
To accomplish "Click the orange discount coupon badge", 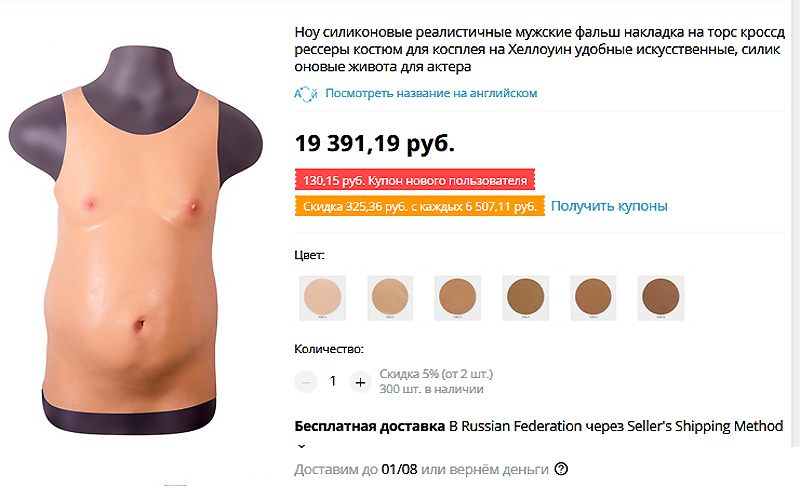I will tap(419, 206).
